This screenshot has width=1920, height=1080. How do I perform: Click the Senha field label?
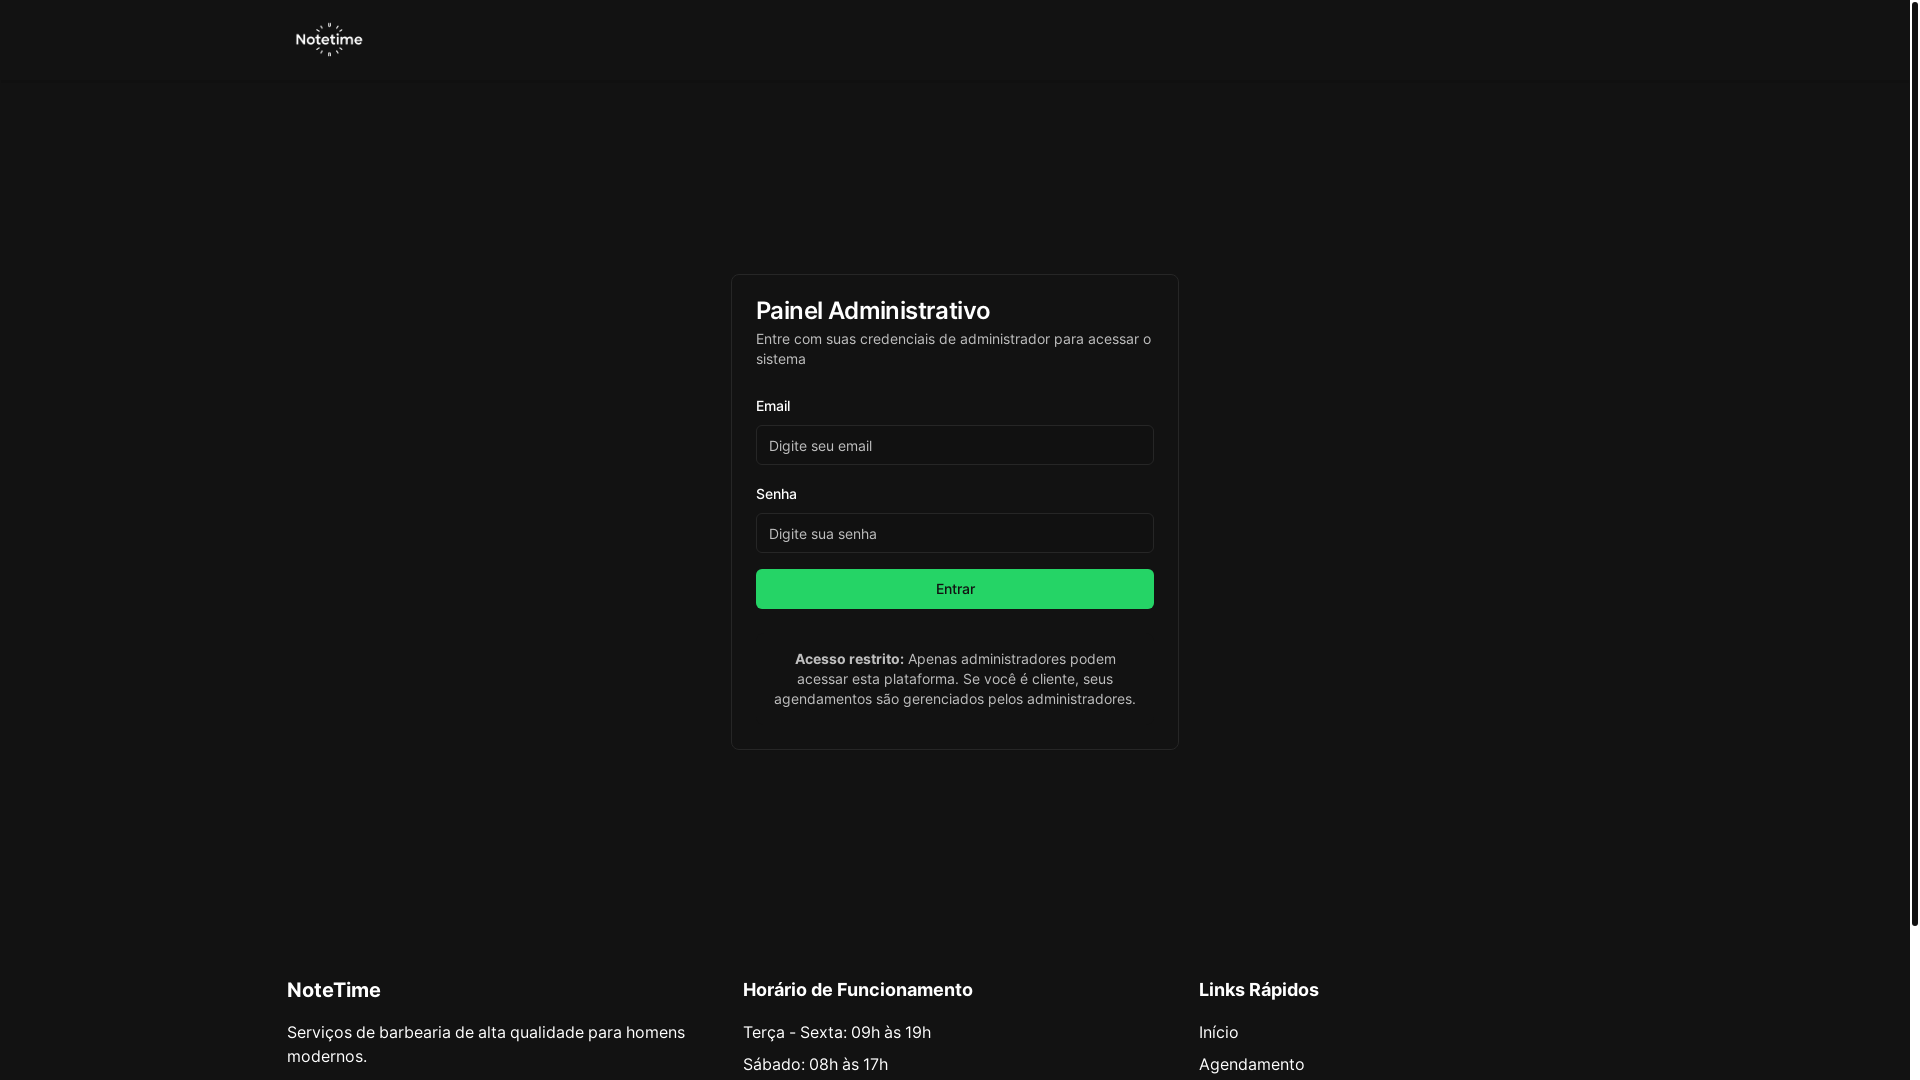pyautogui.click(x=776, y=494)
